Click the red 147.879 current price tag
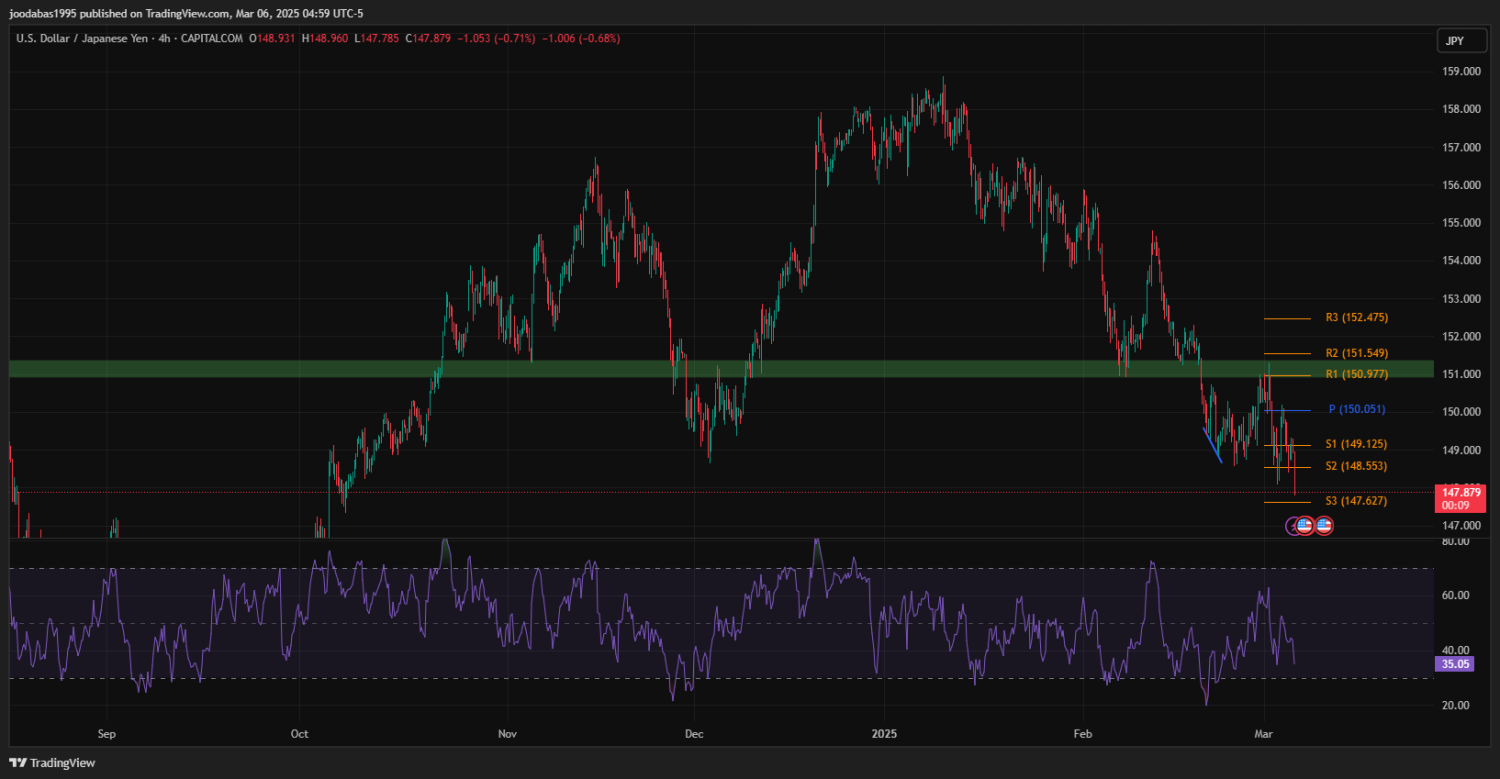1500x779 pixels. pyautogui.click(x=1461, y=493)
